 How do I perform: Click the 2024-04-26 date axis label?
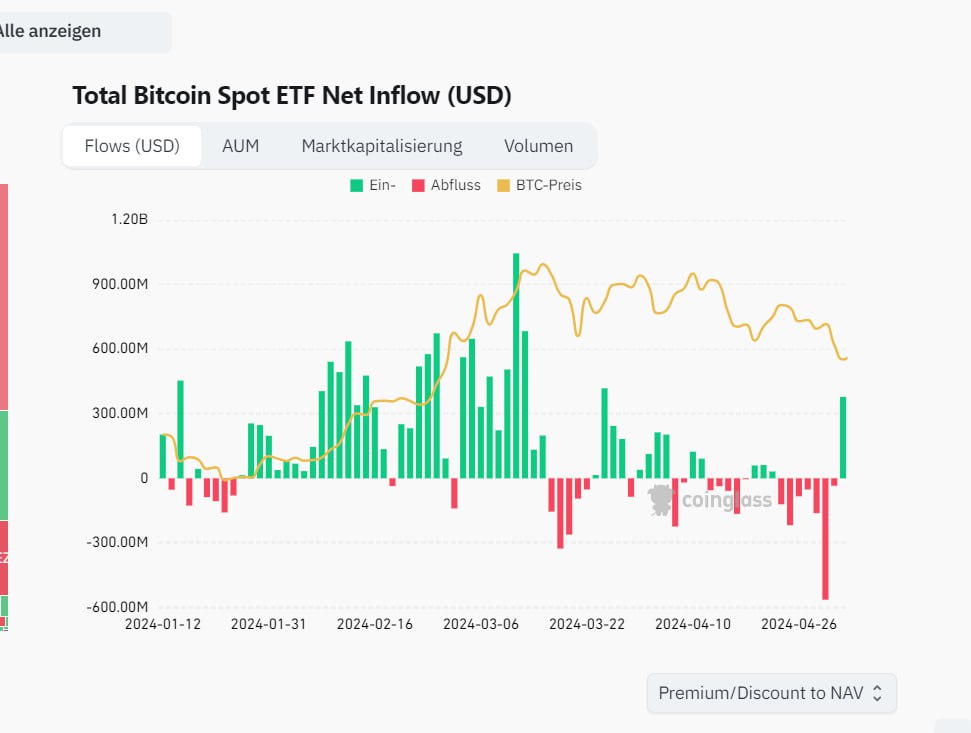[799, 624]
